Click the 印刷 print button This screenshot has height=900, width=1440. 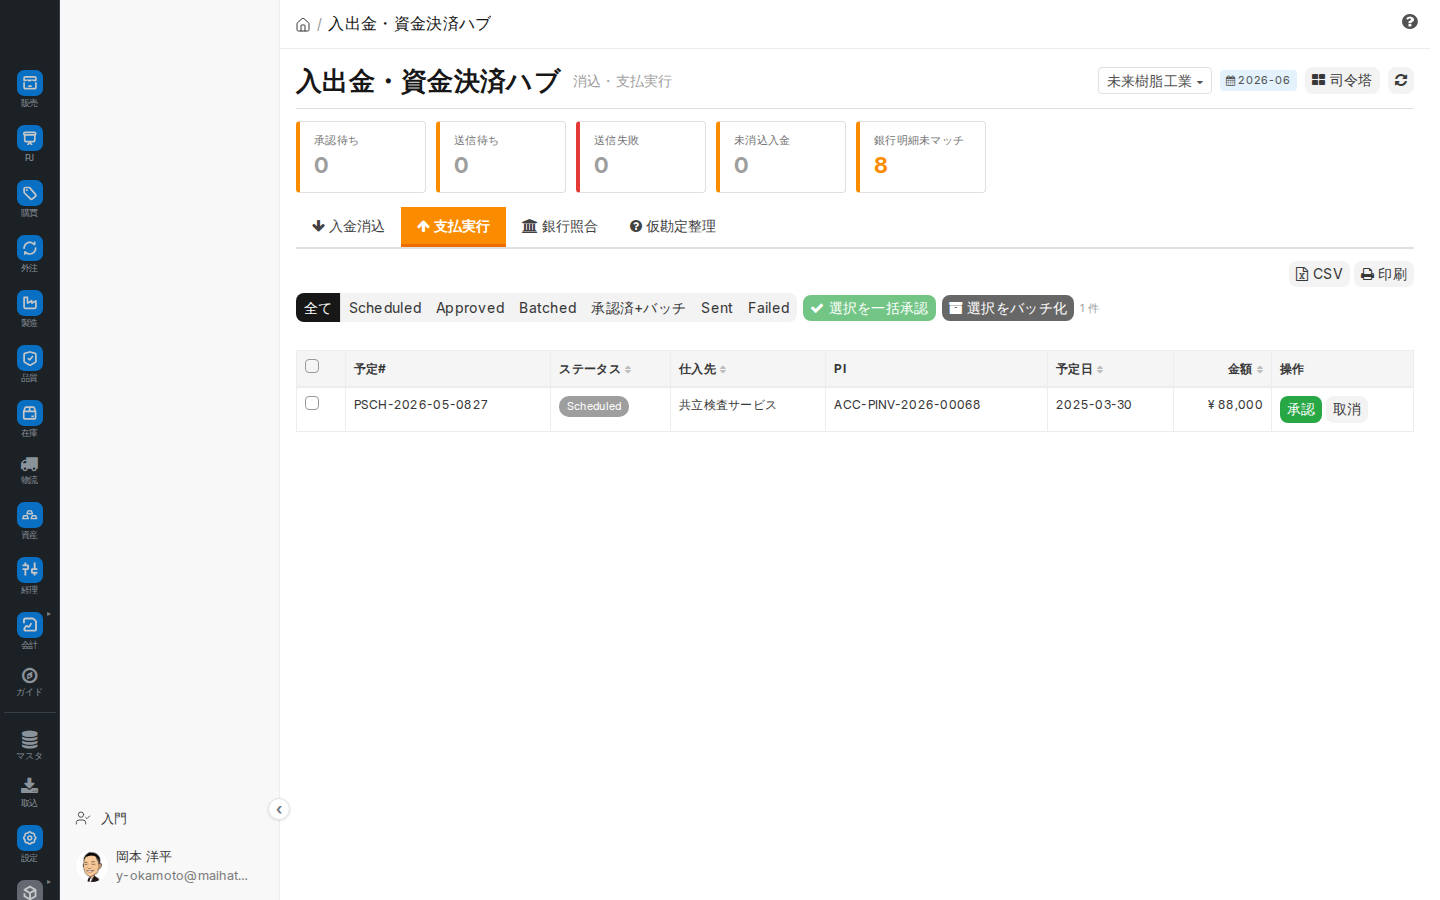[1384, 274]
